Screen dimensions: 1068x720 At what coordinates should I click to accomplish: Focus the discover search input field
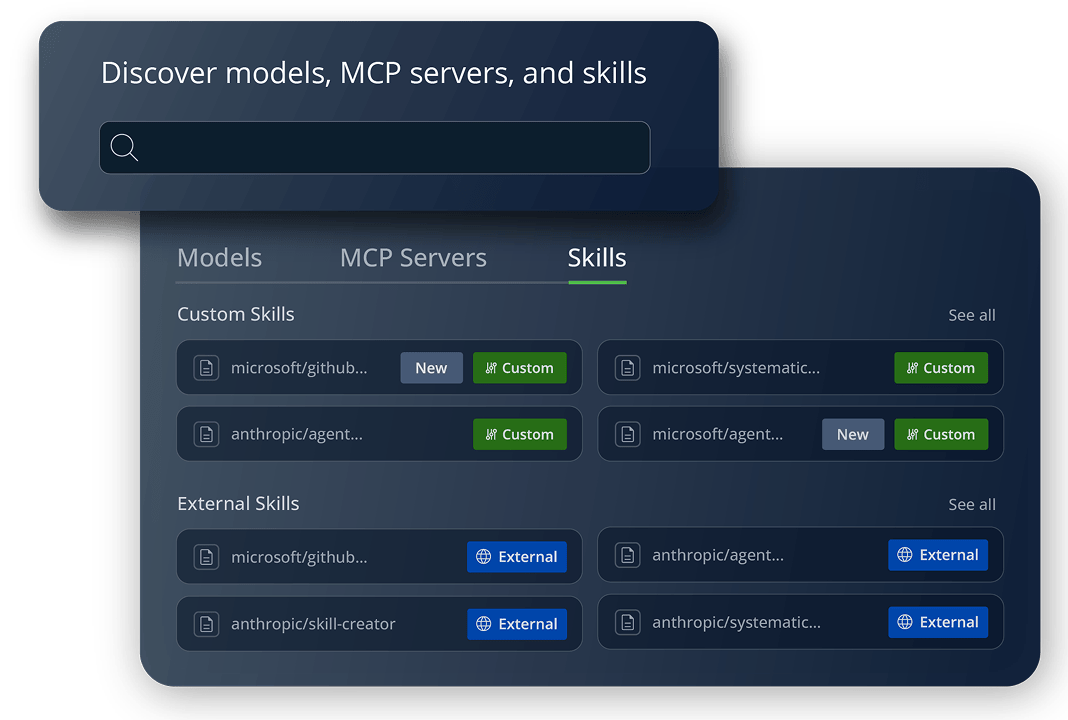375,148
